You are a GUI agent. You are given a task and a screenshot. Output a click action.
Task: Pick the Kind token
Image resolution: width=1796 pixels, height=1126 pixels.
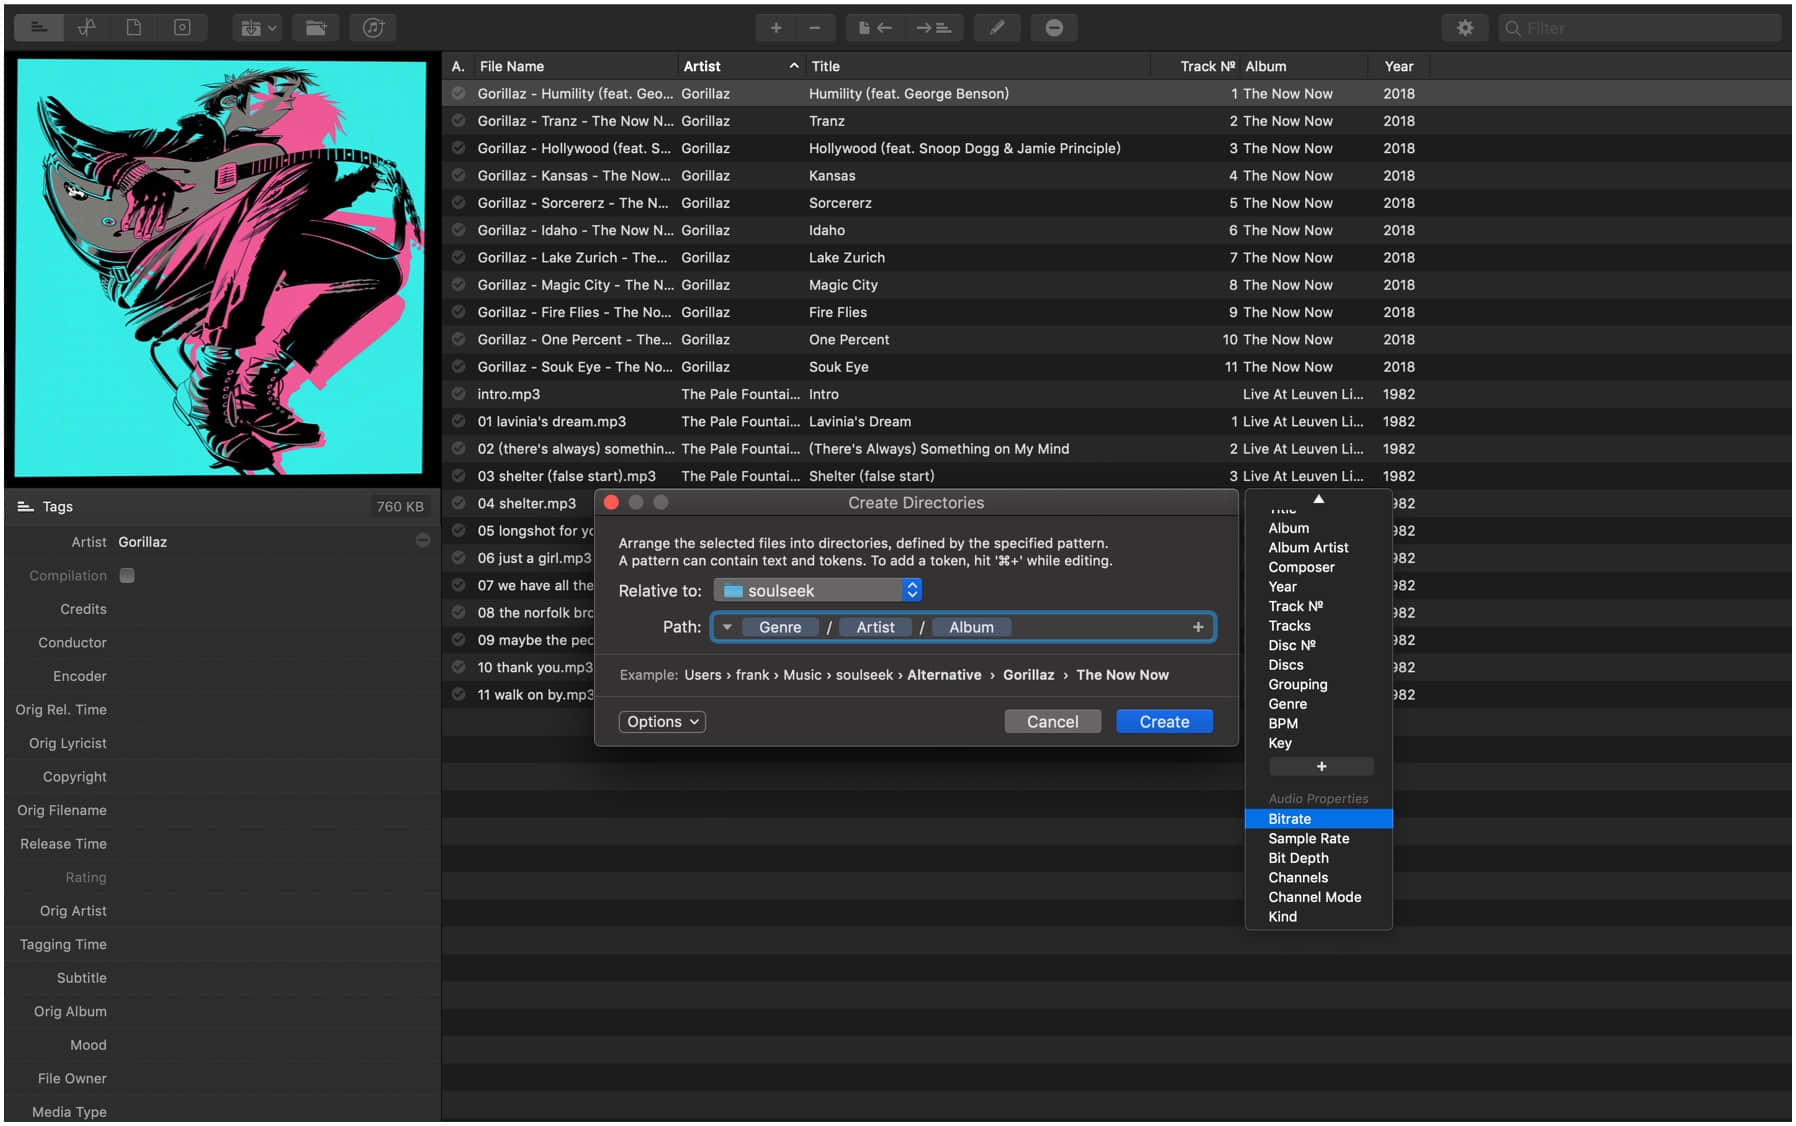click(x=1283, y=917)
